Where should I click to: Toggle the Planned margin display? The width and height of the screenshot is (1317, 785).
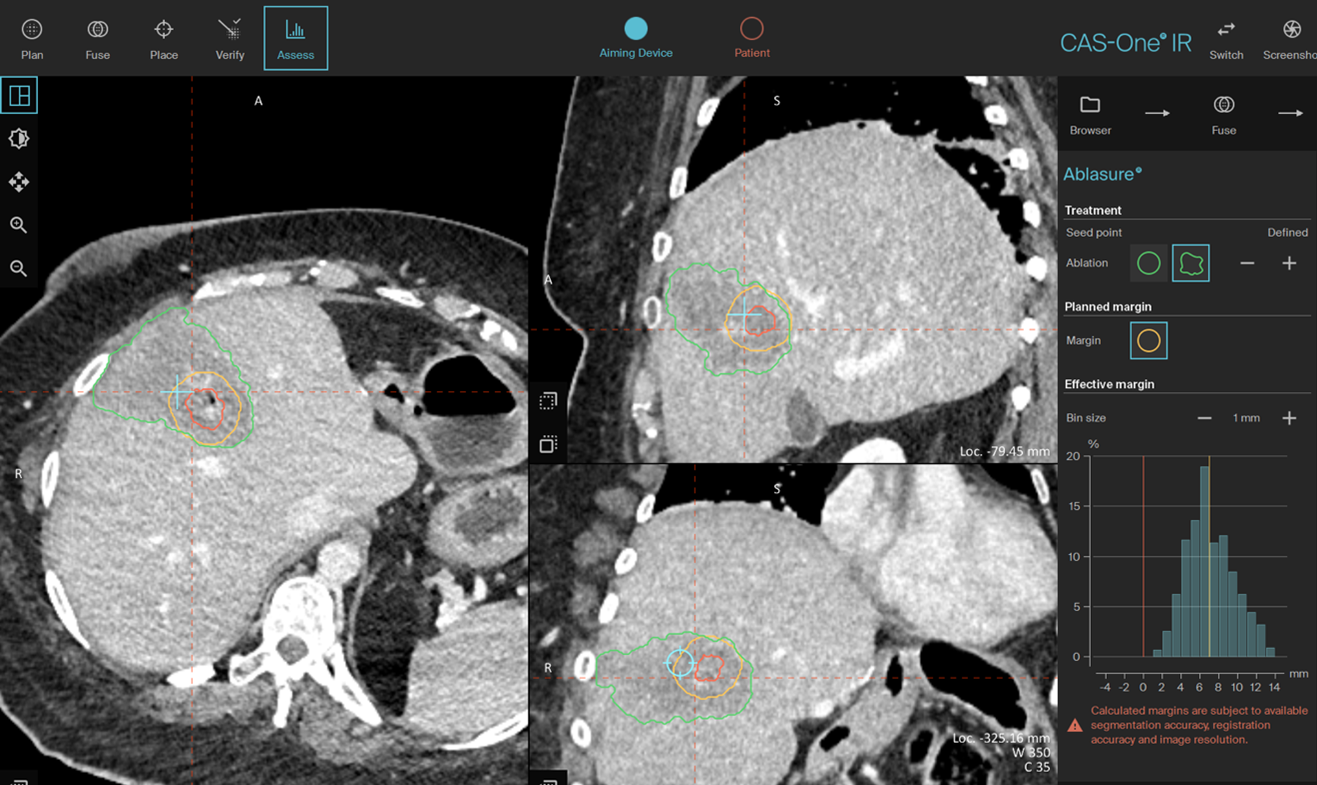[x=1148, y=340]
